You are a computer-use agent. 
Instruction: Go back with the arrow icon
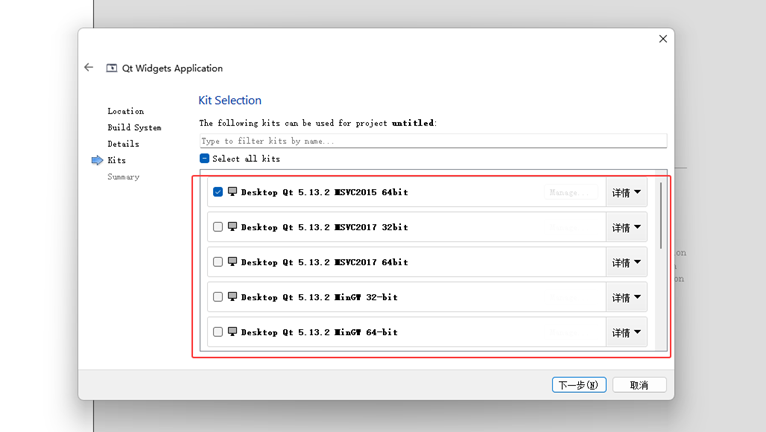[x=88, y=67]
